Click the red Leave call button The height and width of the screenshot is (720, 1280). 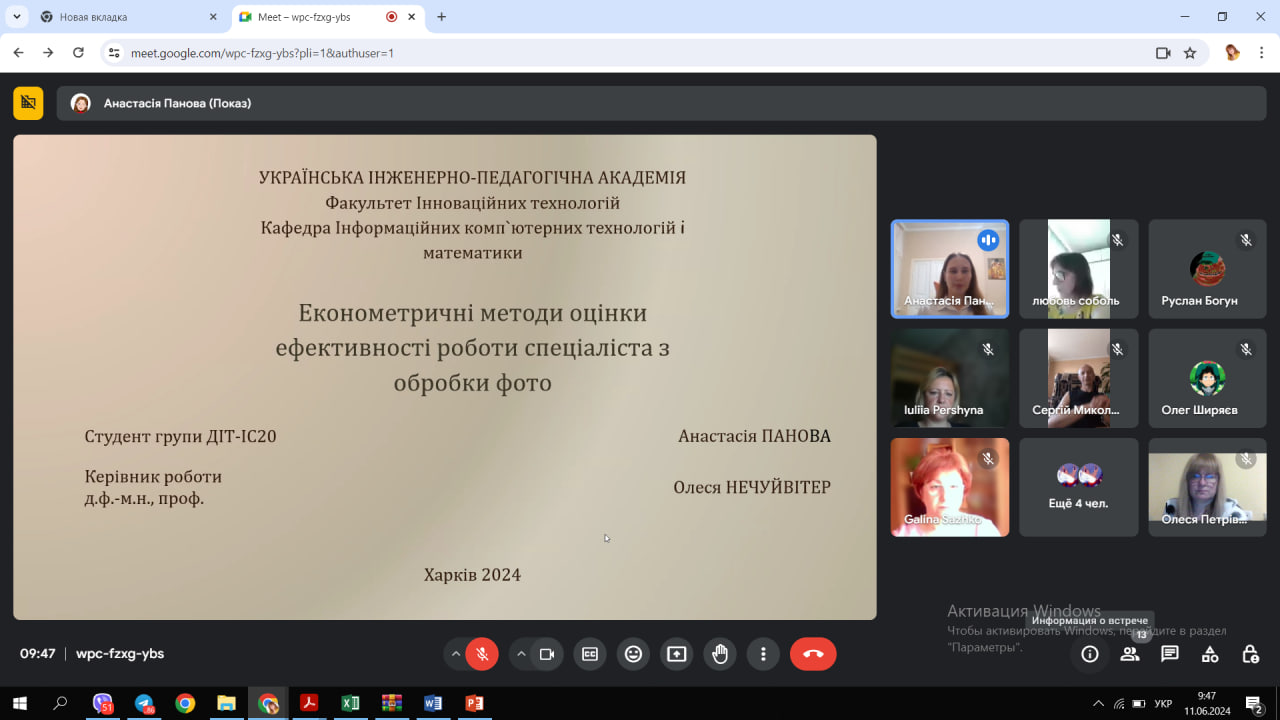812,654
